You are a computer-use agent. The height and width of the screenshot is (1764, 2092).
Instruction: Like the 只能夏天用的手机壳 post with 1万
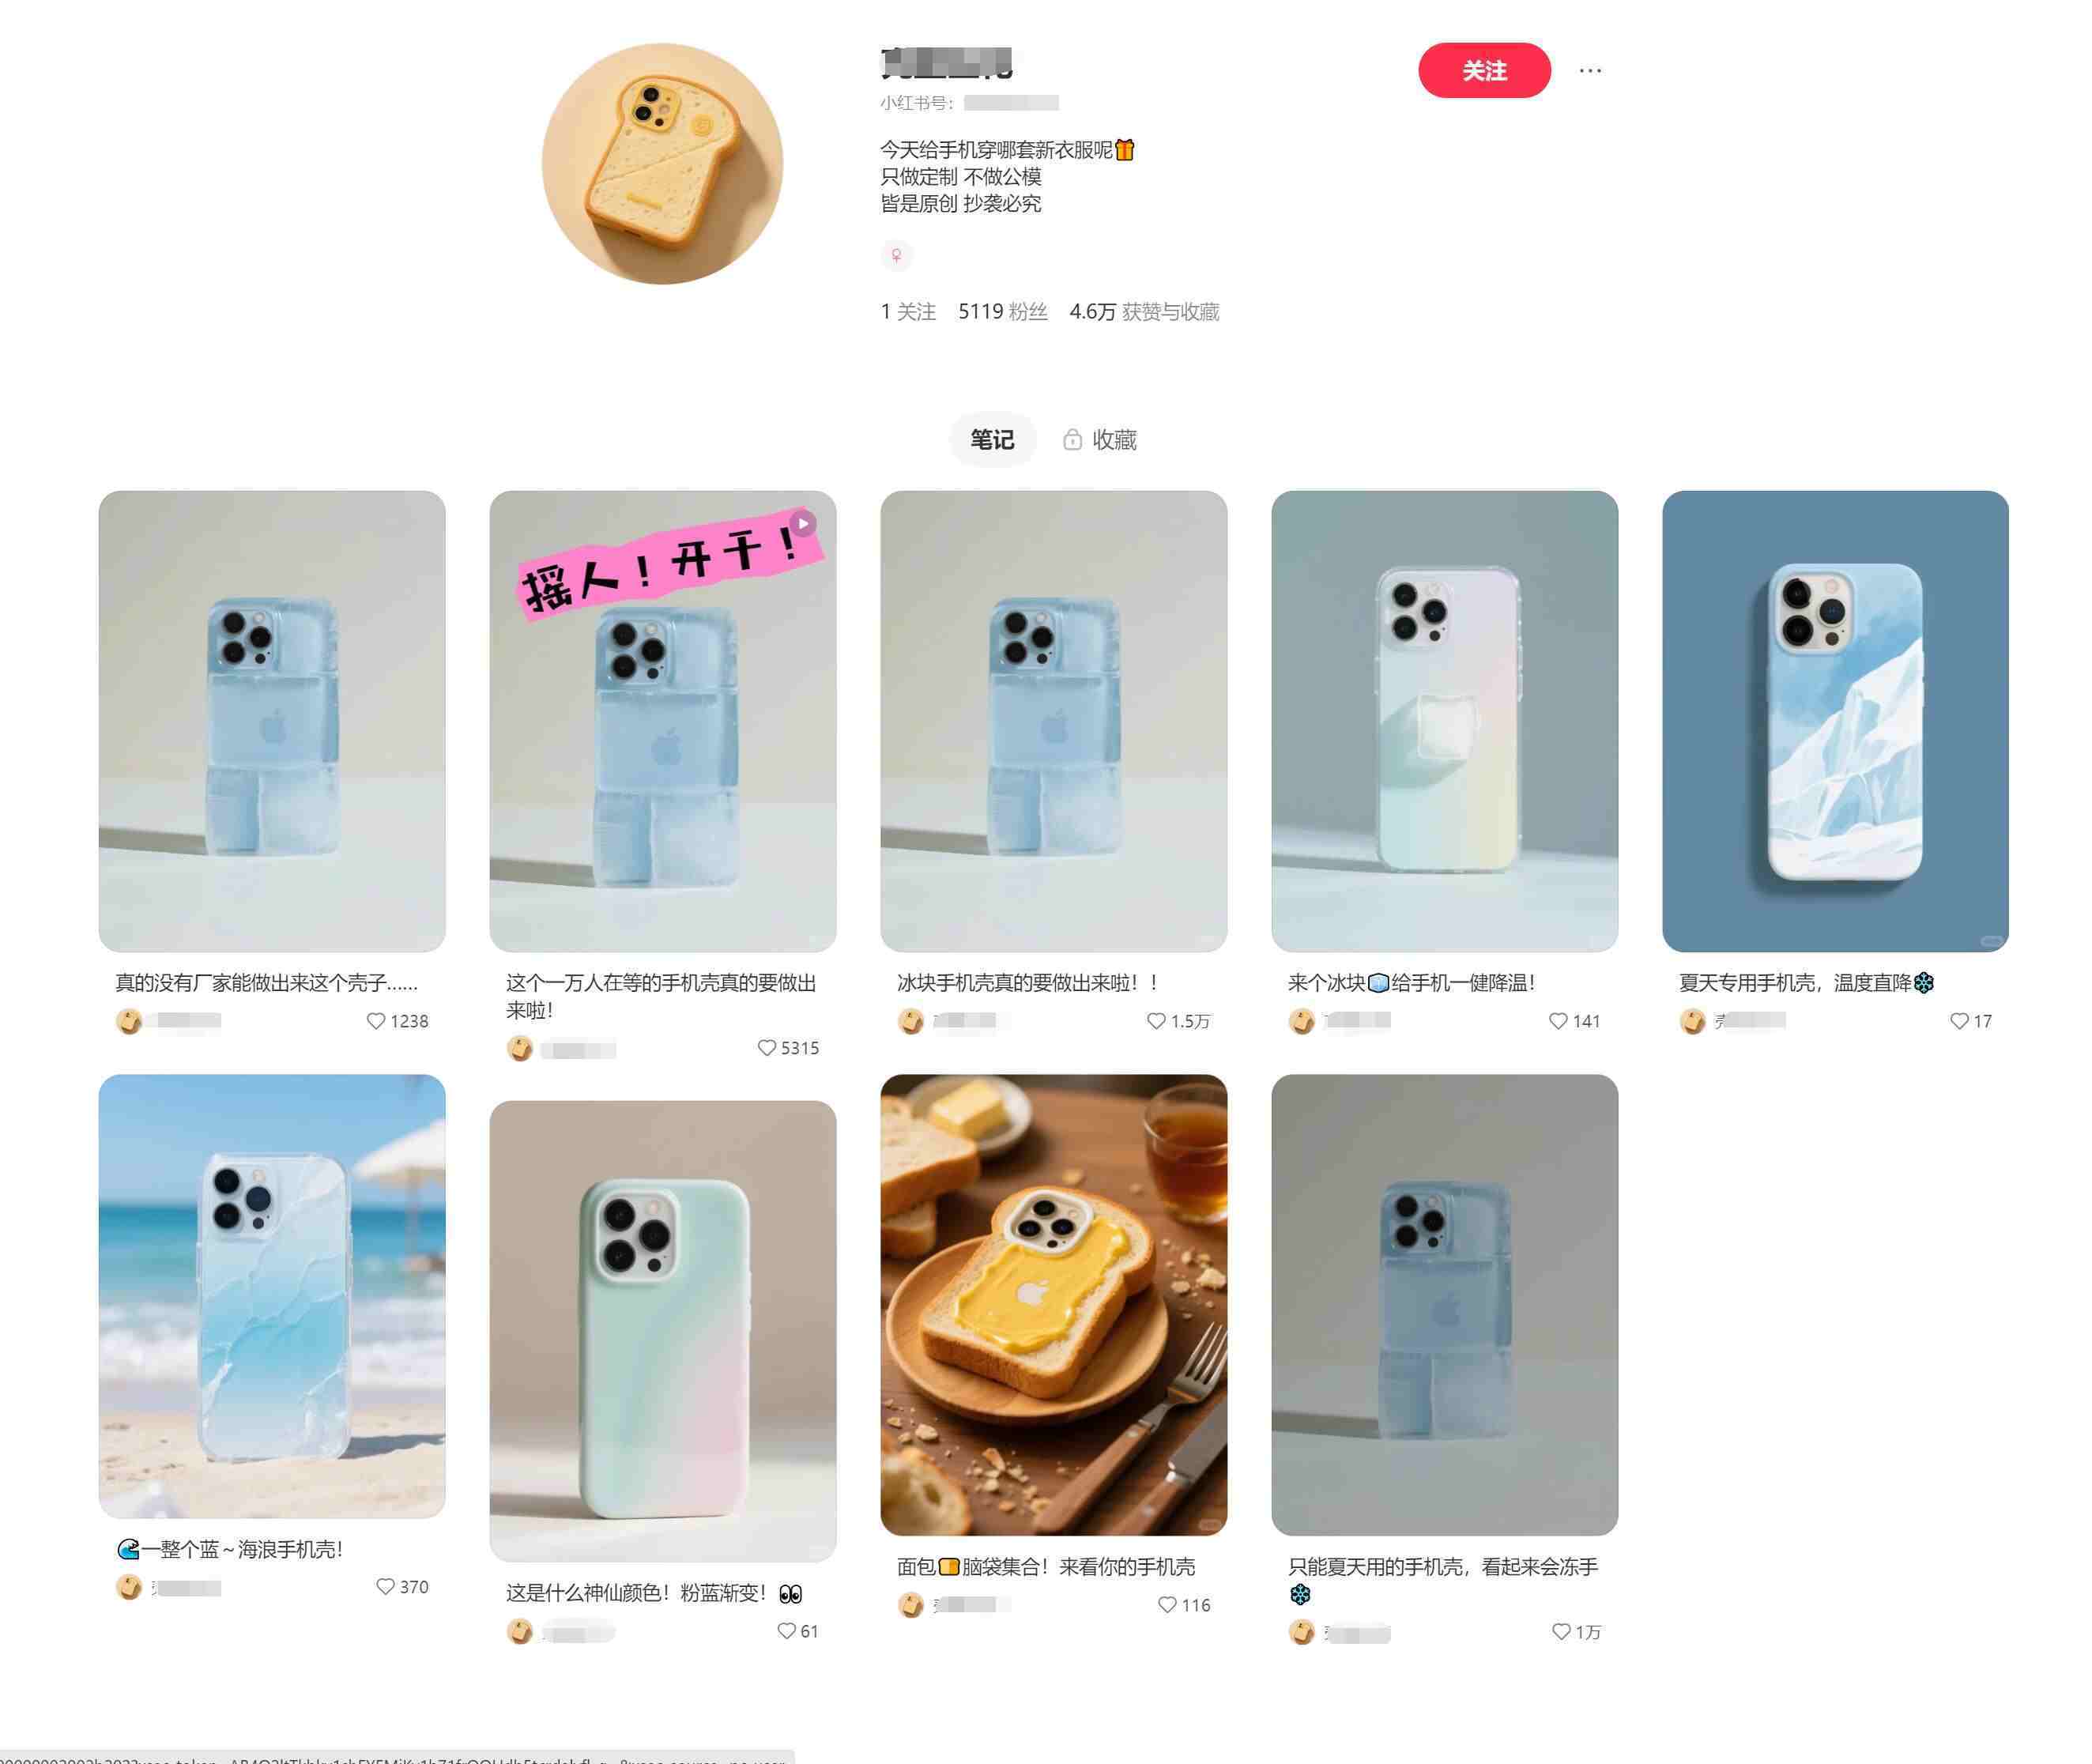[x=1561, y=1632]
